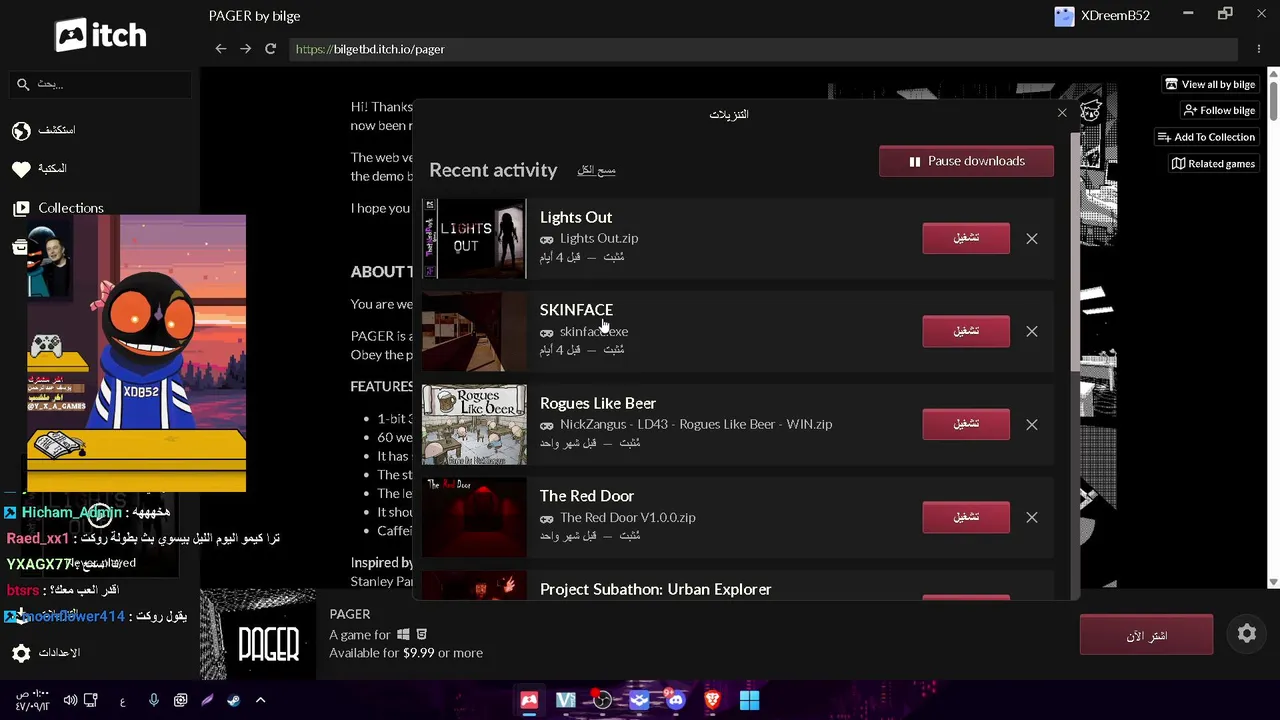
Task: Add PAGER to a collection
Action: [x=1206, y=137]
